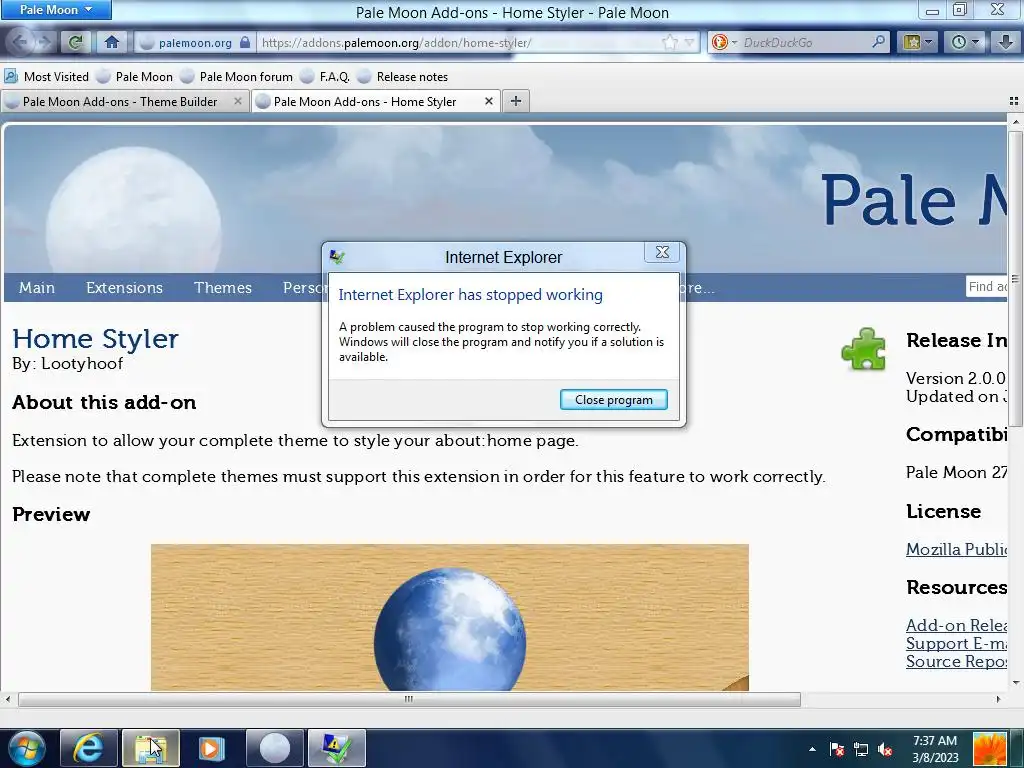Open the Pale Moon bookmark
Image resolution: width=1024 pixels, height=768 pixels.
click(135, 77)
